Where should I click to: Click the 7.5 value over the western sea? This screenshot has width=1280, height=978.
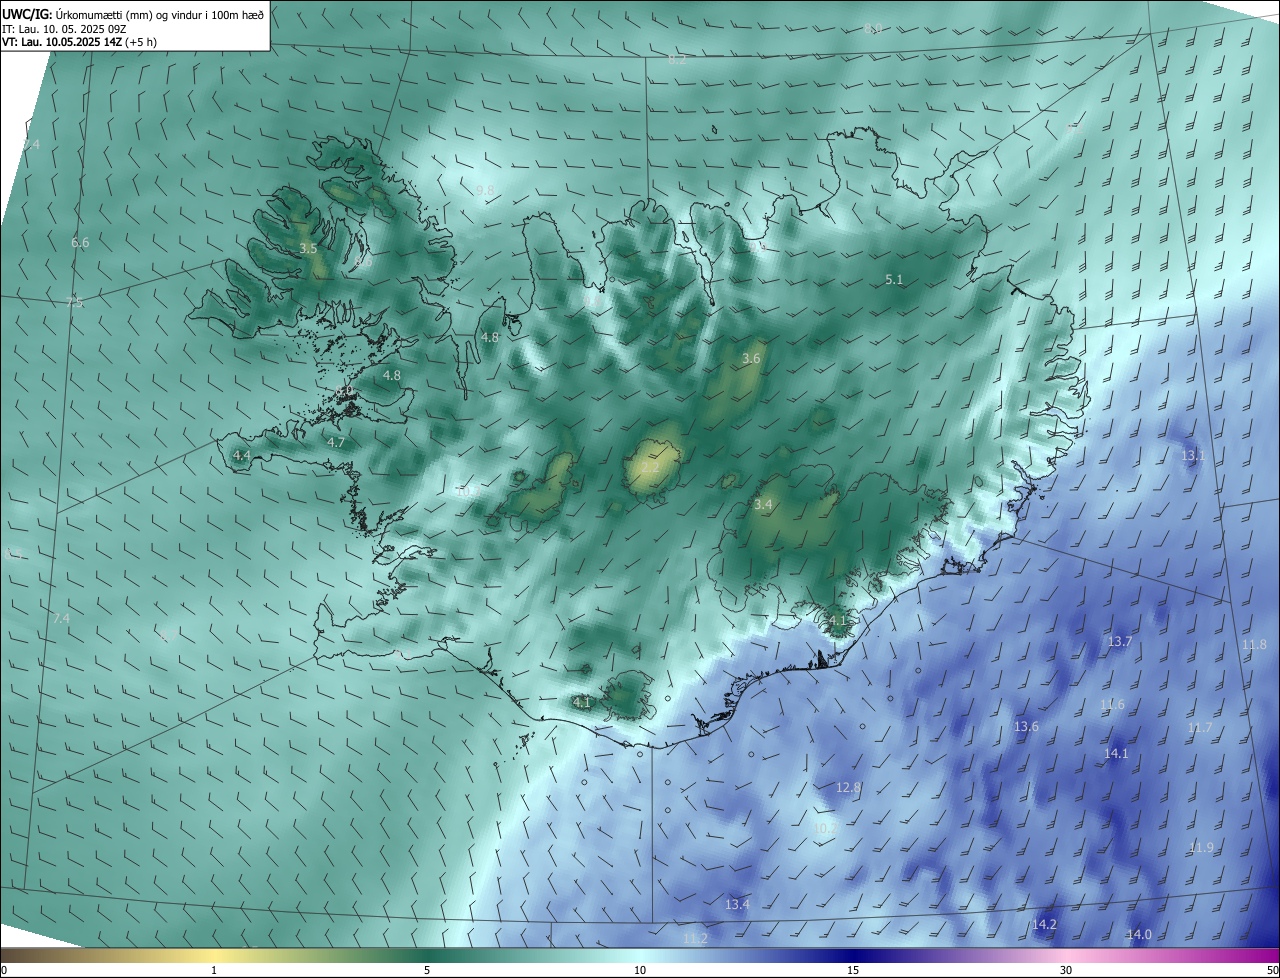click(x=75, y=302)
